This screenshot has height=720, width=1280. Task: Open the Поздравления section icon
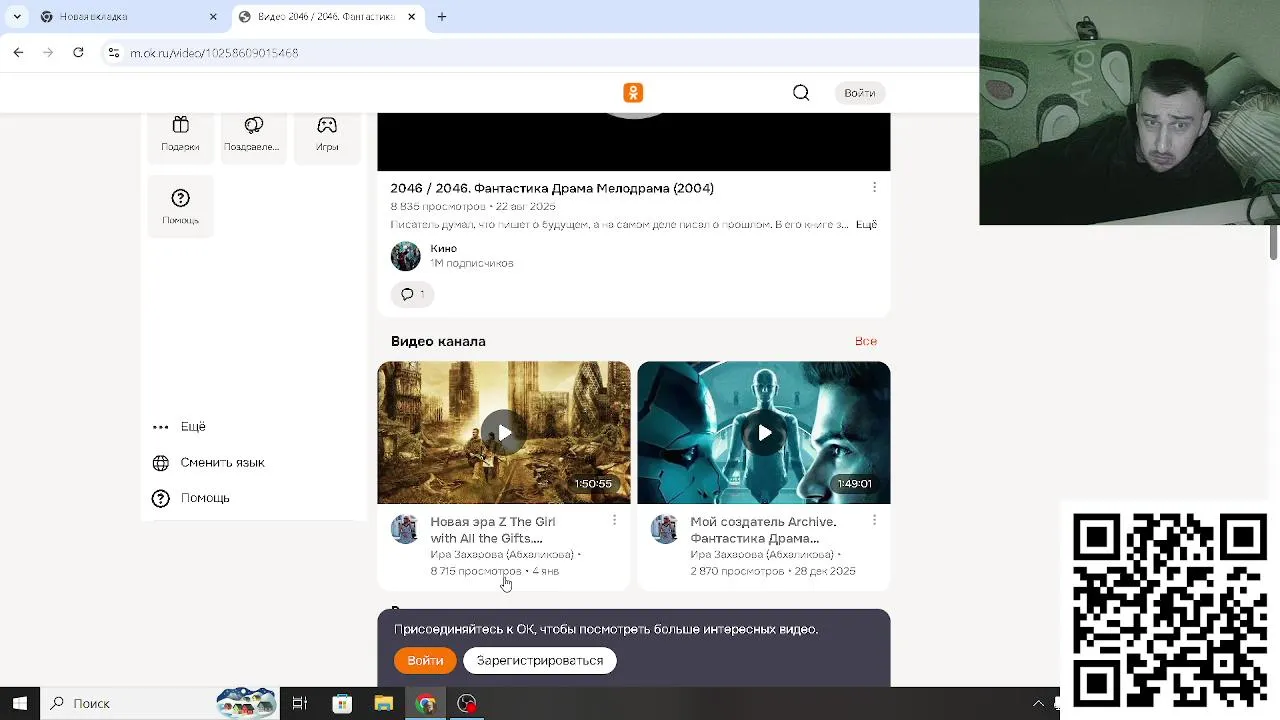click(x=253, y=134)
